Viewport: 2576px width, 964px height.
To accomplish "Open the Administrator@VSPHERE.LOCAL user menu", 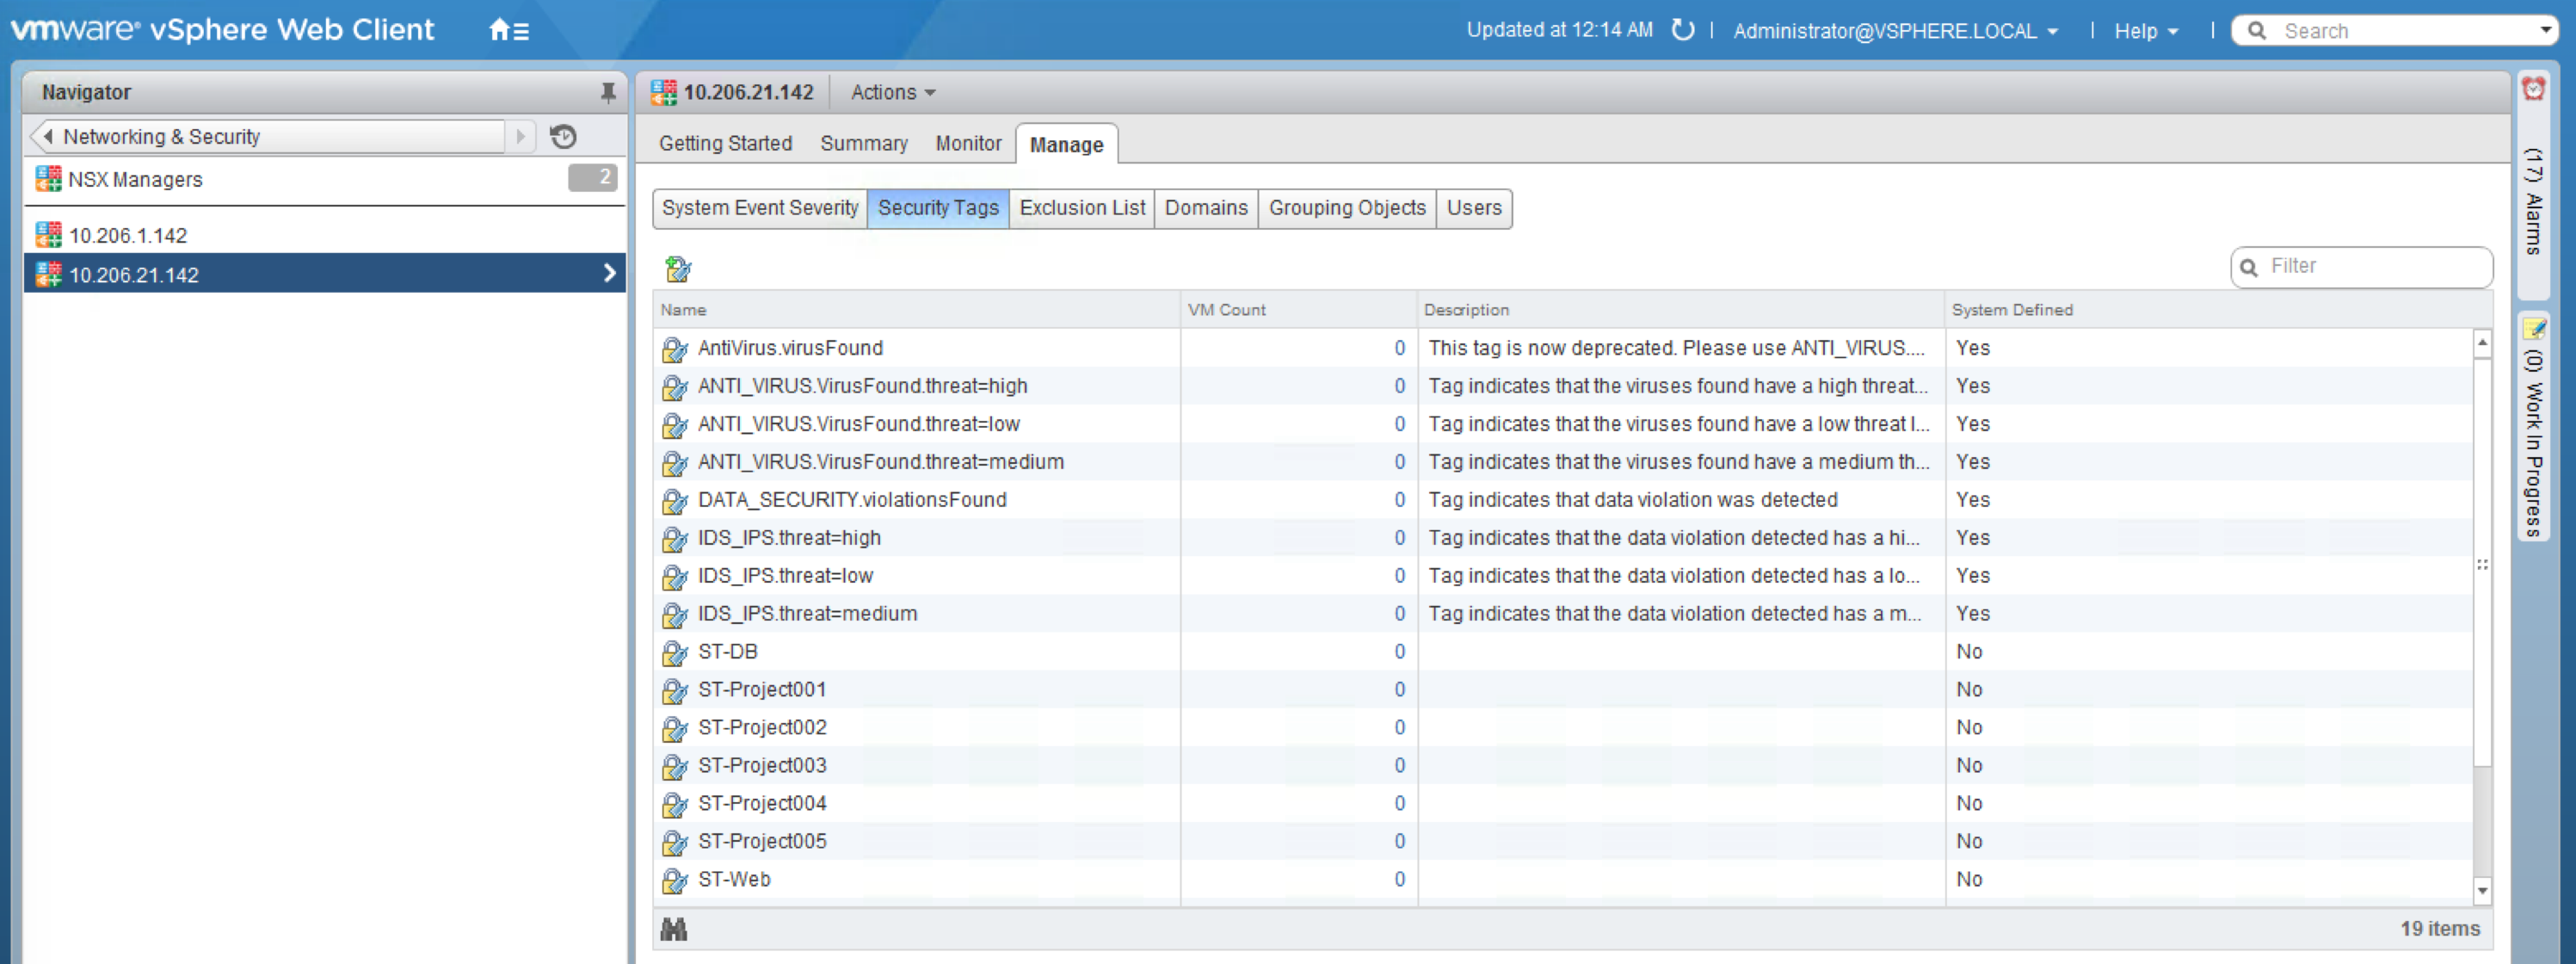I will tap(1895, 31).
